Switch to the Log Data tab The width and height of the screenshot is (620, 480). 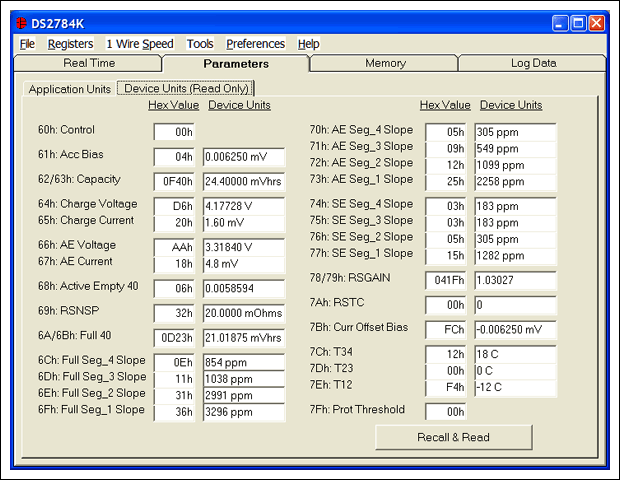[x=533, y=63]
